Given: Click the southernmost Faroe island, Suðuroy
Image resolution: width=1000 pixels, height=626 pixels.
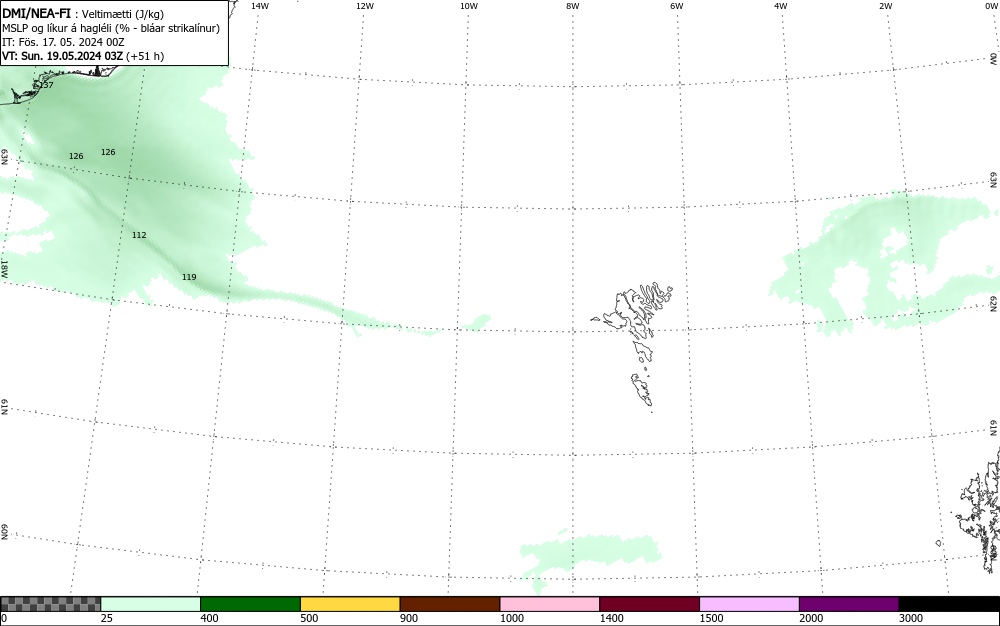Looking at the screenshot, I should tap(643, 390).
